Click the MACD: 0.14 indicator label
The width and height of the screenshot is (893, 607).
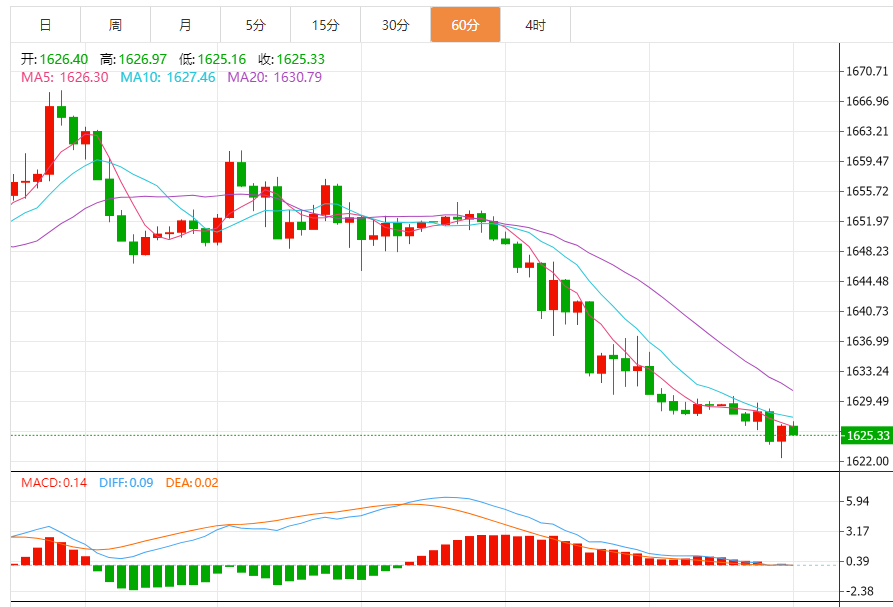tap(54, 483)
